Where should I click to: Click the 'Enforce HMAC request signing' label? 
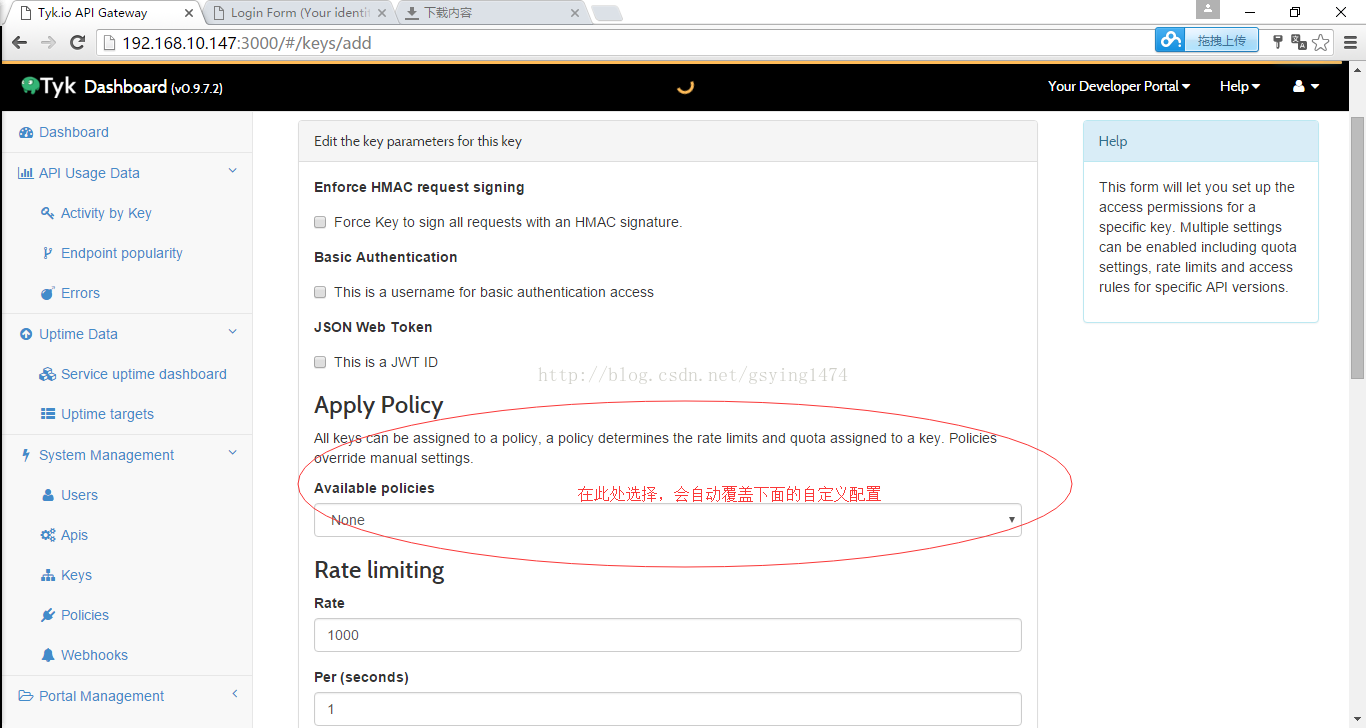tap(419, 187)
